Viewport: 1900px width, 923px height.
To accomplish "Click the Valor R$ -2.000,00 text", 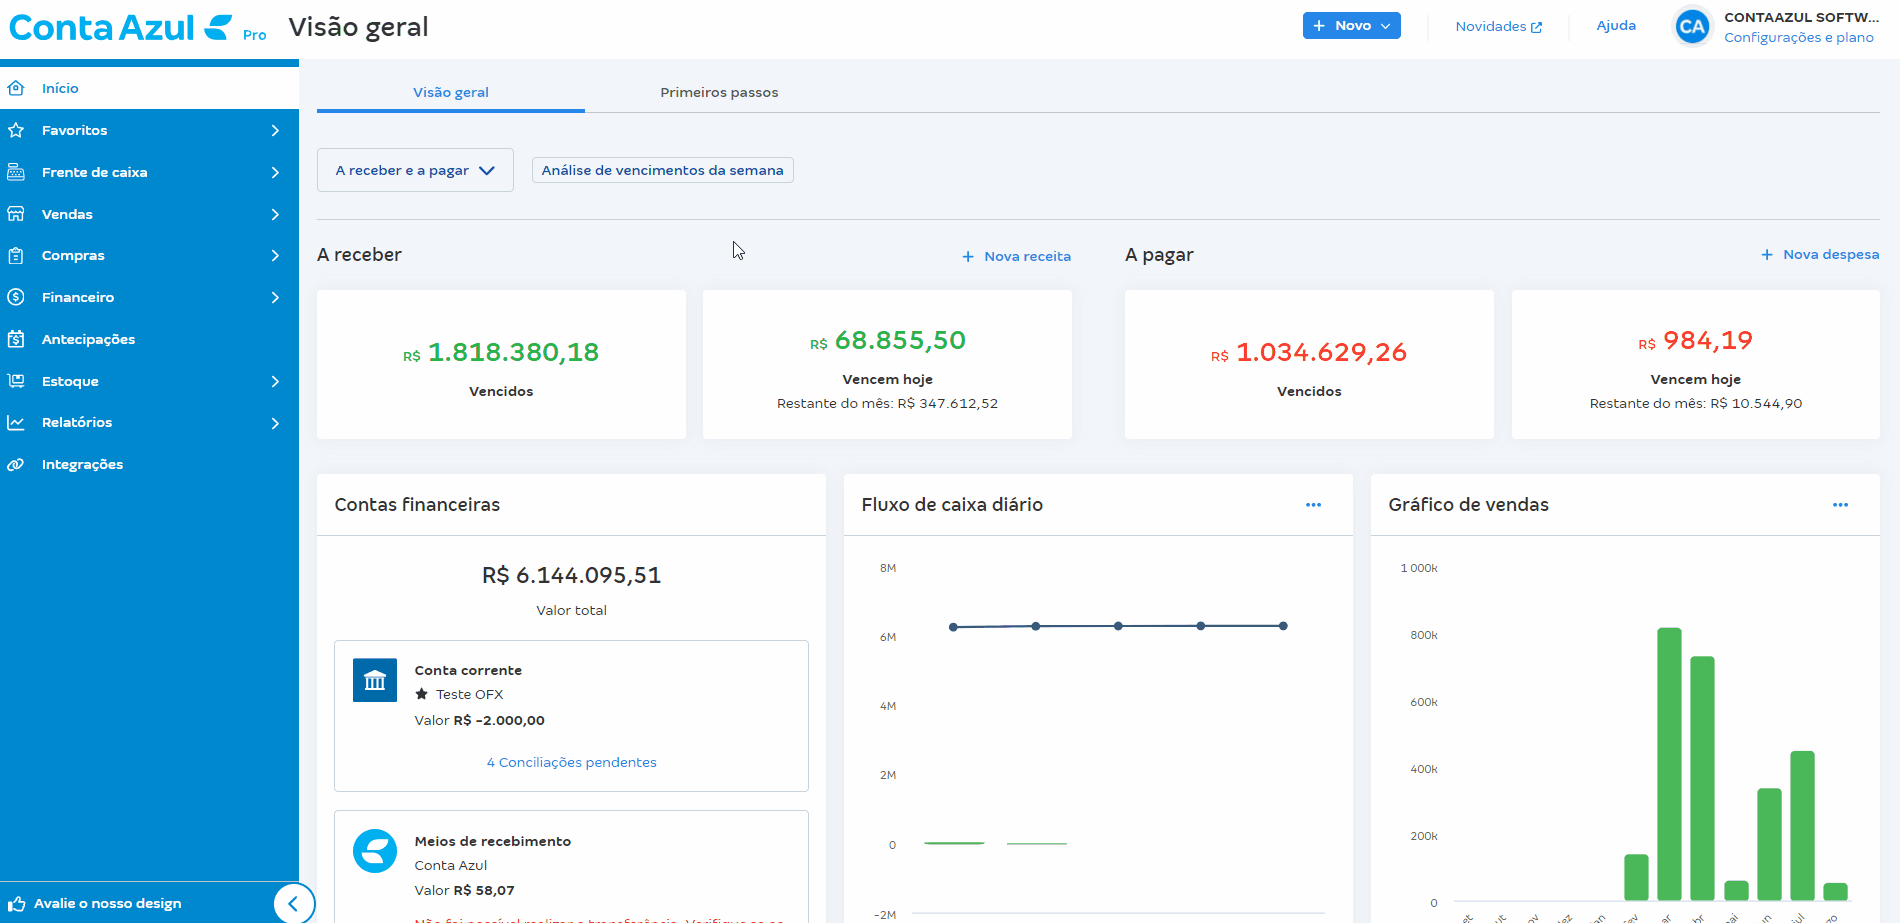I will (x=480, y=720).
